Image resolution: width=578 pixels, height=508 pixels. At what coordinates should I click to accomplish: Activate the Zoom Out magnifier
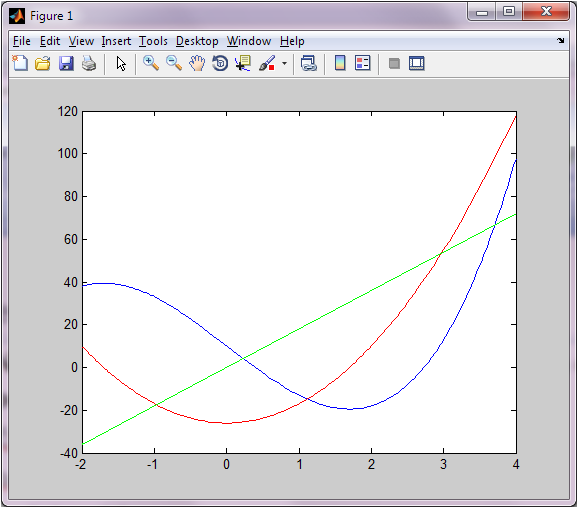click(174, 63)
